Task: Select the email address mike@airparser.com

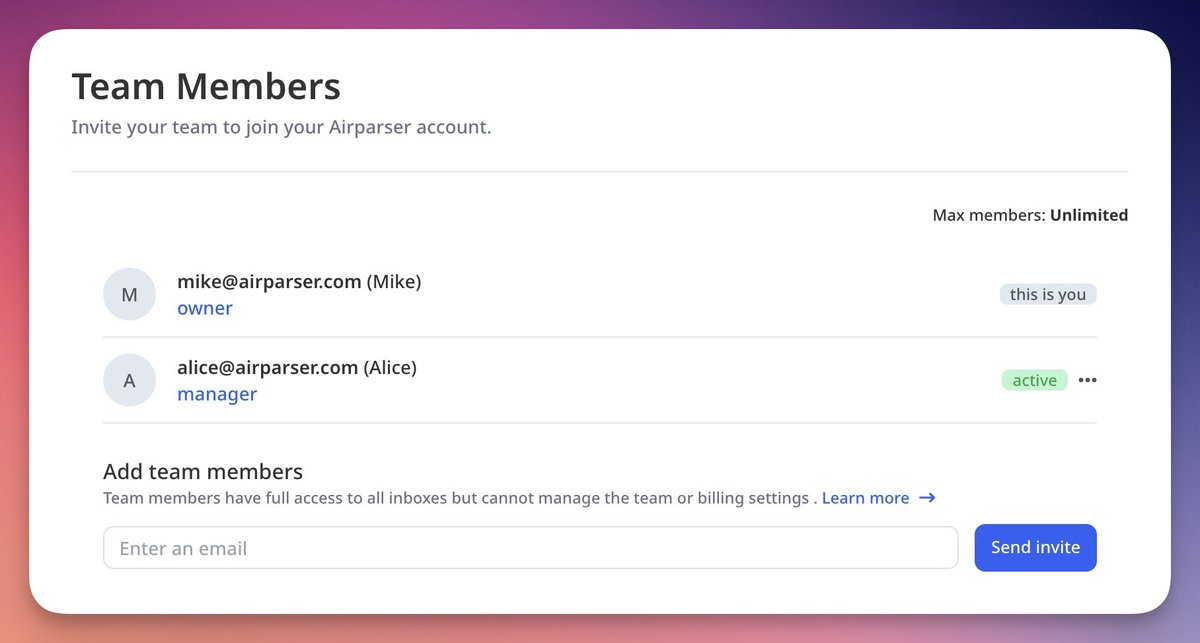Action: click(x=268, y=281)
